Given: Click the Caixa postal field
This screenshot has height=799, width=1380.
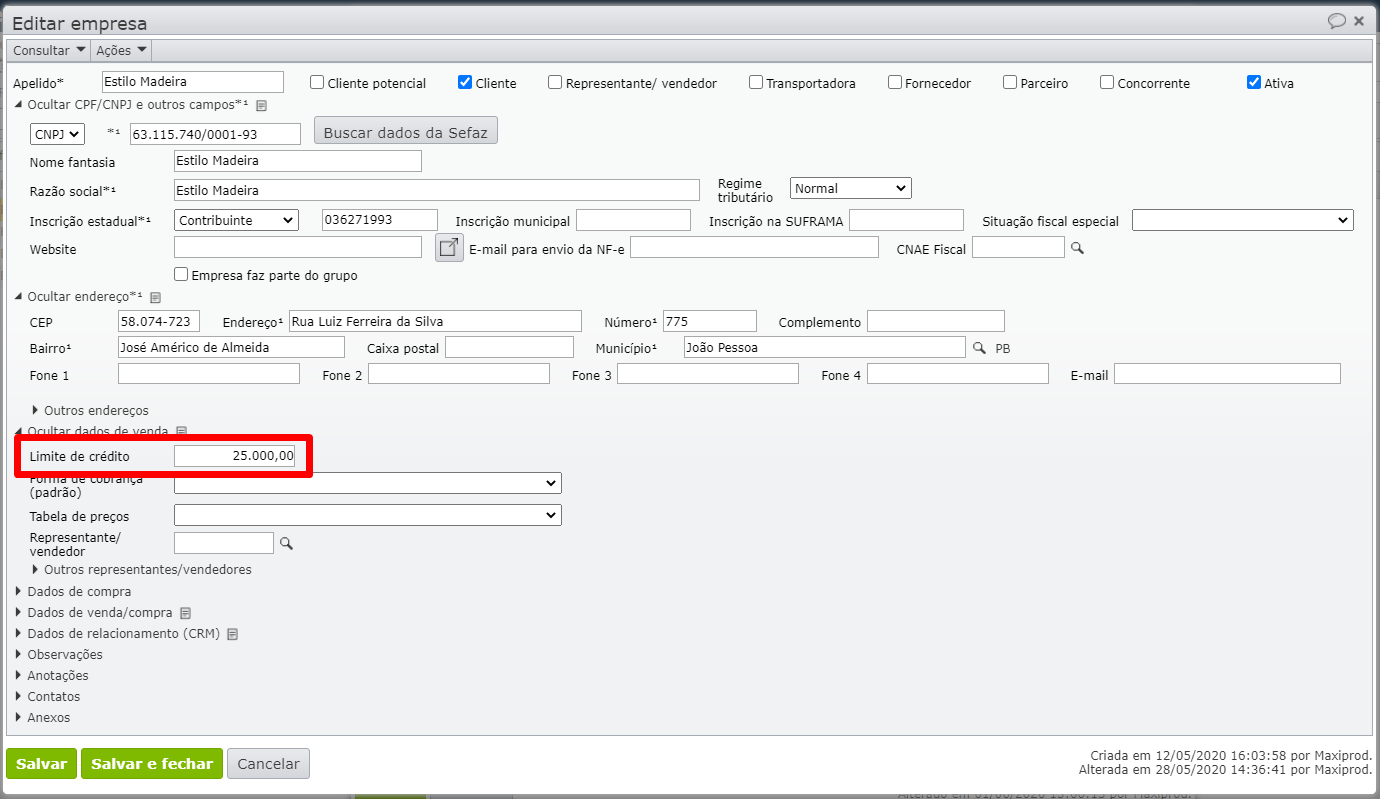Looking at the screenshot, I should pyautogui.click(x=509, y=347).
